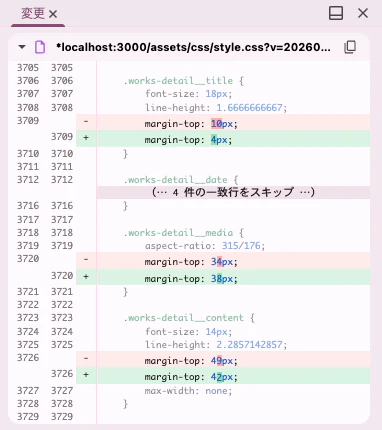Click the minus marker on line 3709

click(86, 121)
